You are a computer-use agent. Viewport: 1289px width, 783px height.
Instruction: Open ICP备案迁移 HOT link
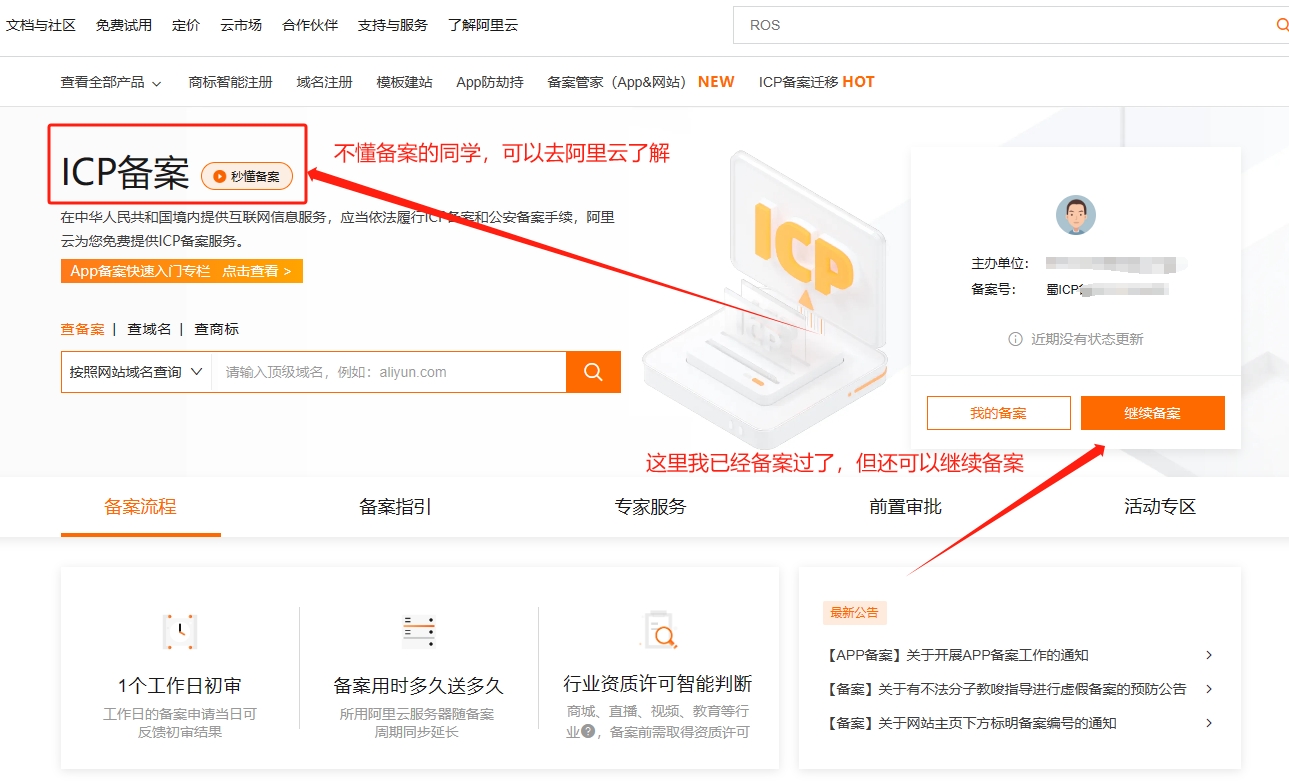pos(817,82)
